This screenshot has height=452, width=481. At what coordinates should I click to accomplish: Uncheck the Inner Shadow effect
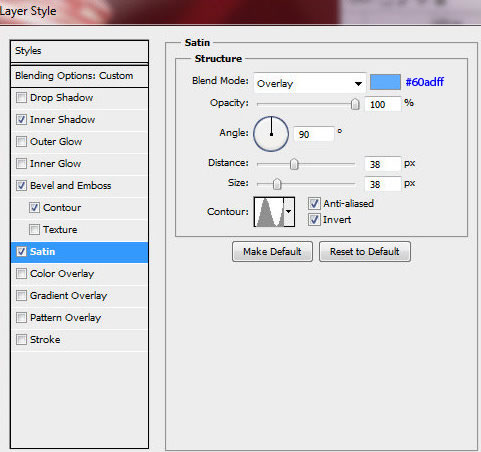tap(21, 120)
